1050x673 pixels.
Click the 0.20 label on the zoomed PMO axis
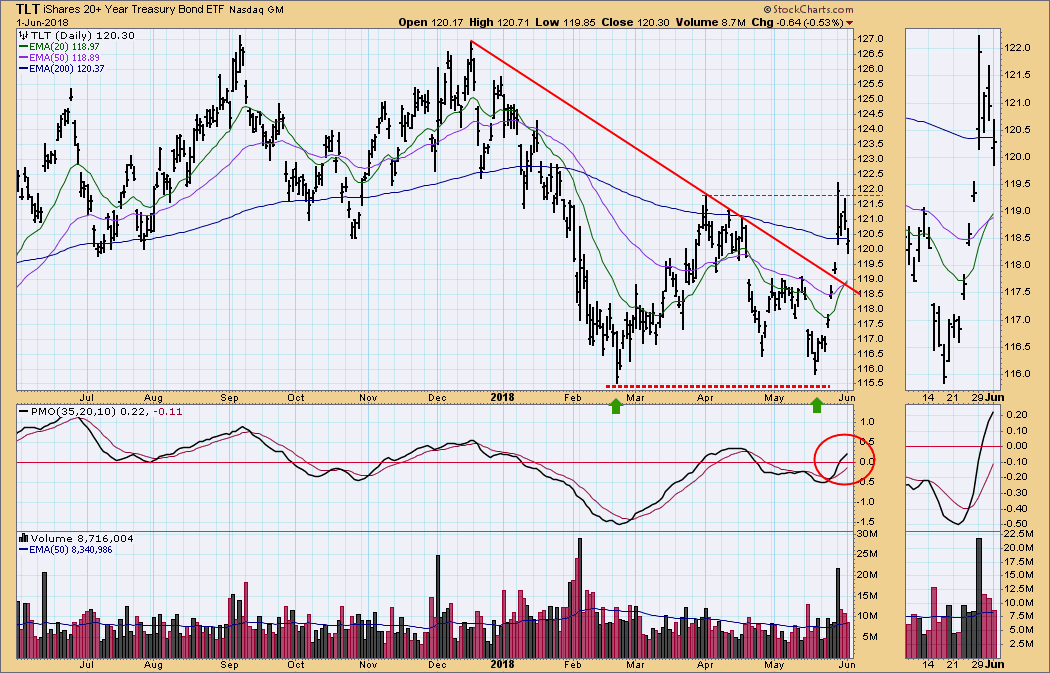(x=1018, y=415)
